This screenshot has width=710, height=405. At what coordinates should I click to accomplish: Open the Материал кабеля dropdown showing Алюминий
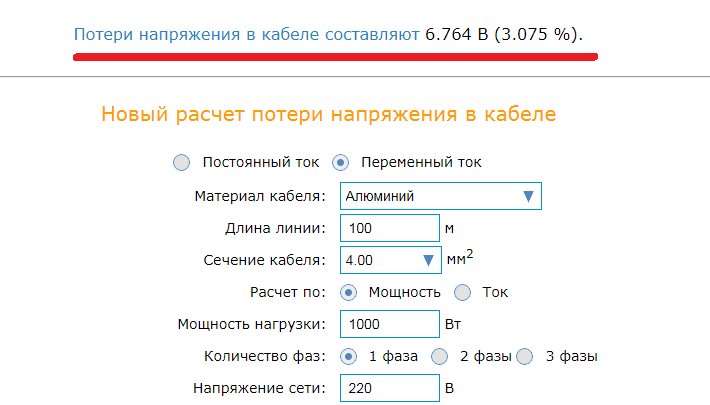pos(440,196)
